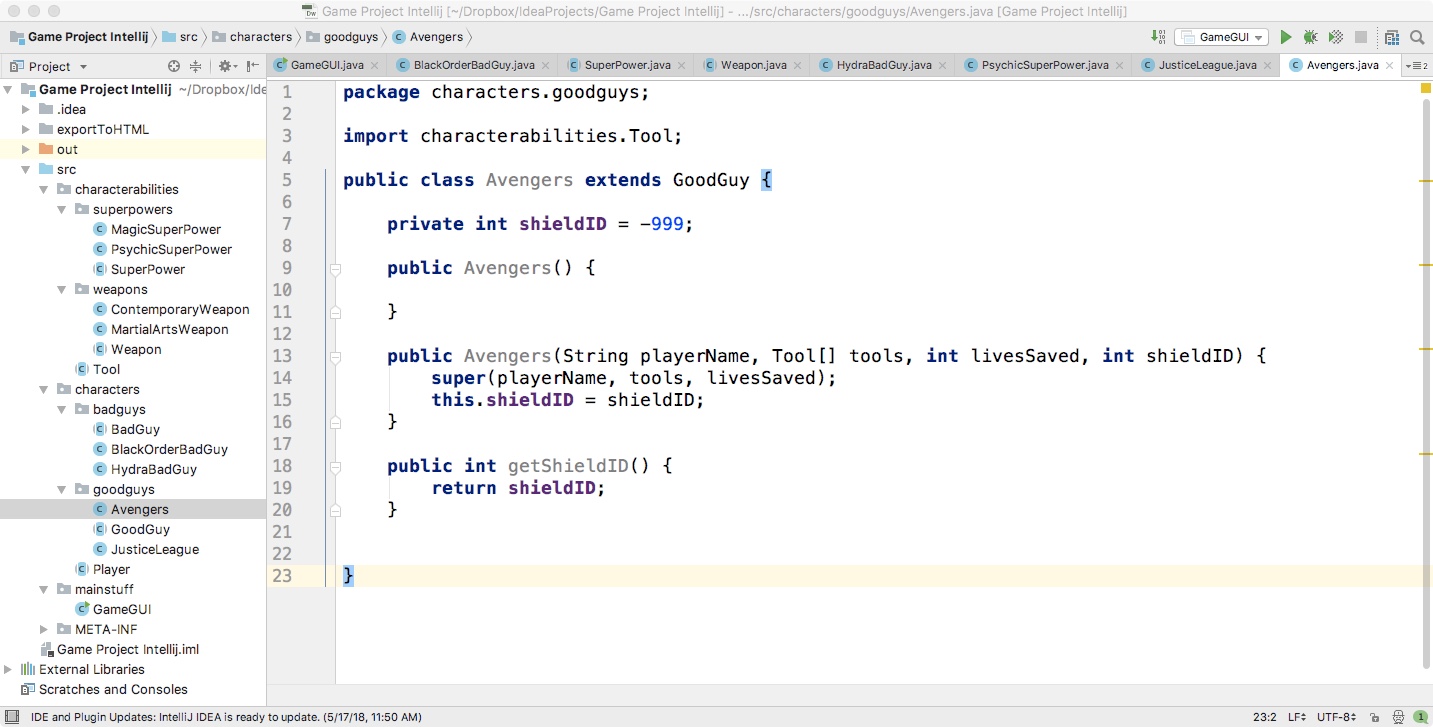Run with coverage icon

point(1335,37)
